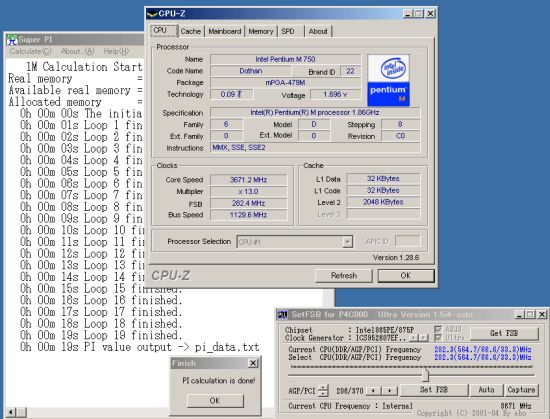Image resolution: width=550 pixels, height=419 pixels.
Task: Click the Core Speed value 3671.2 MHz
Action: pos(249,180)
